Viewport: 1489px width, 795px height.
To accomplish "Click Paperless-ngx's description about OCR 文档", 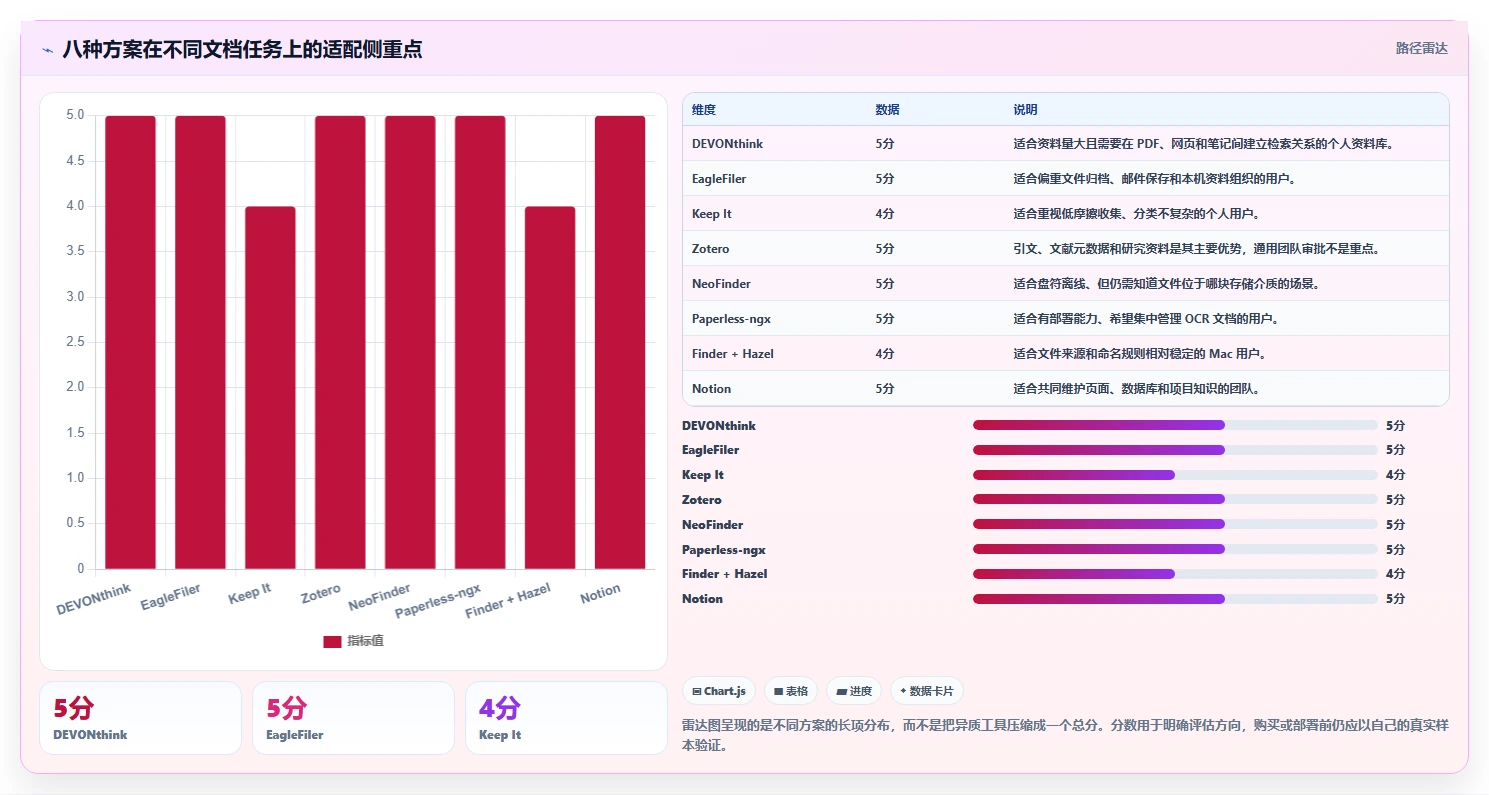I will click(1146, 319).
